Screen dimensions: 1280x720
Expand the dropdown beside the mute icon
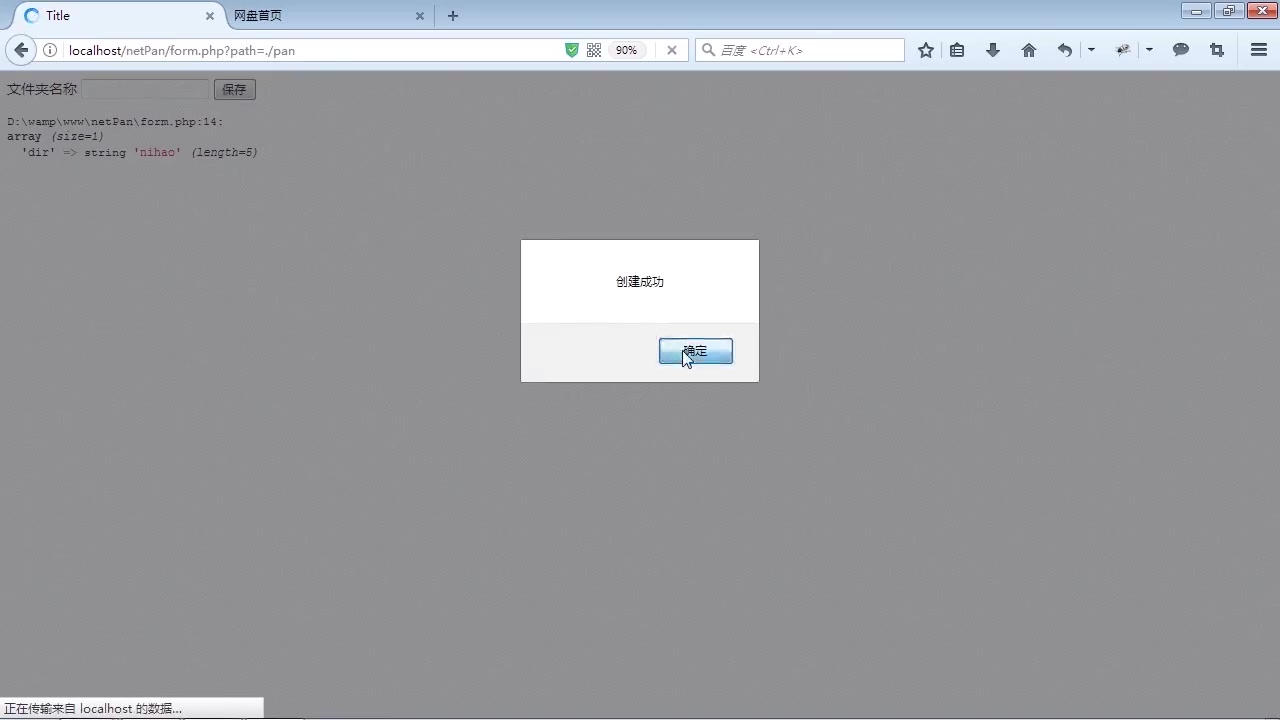point(1149,50)
